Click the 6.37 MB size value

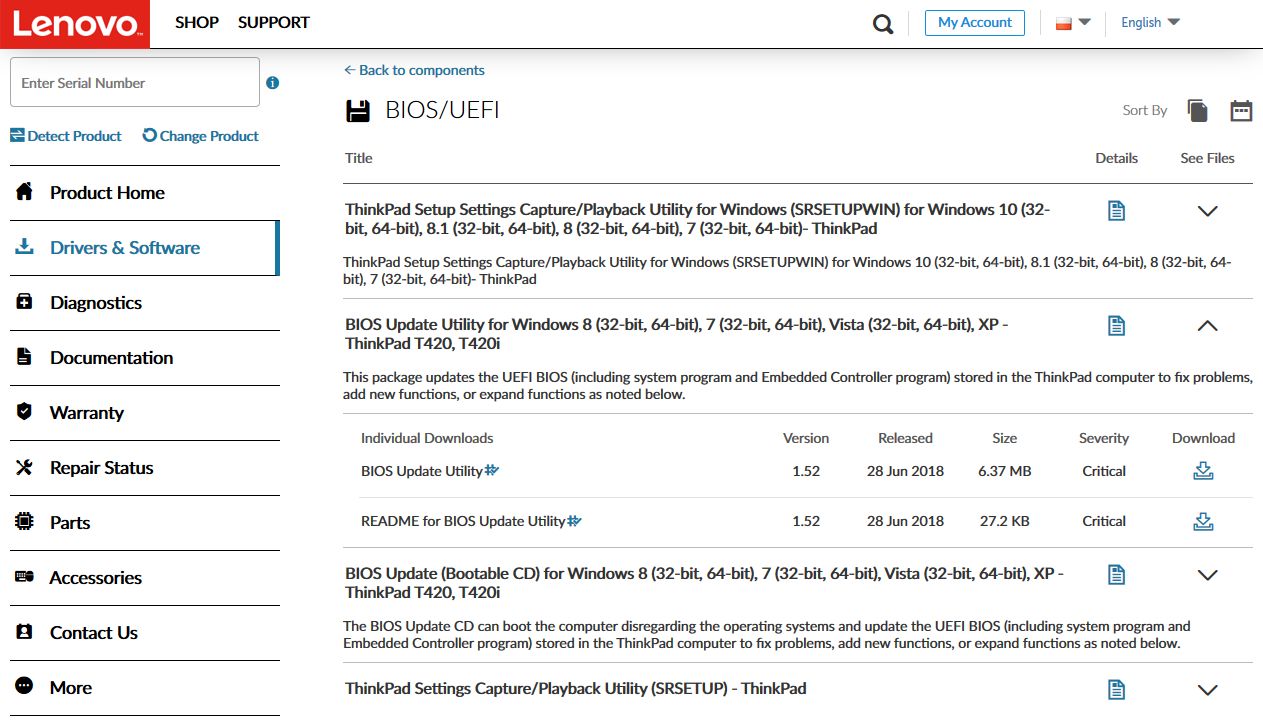pos(1005,471)
